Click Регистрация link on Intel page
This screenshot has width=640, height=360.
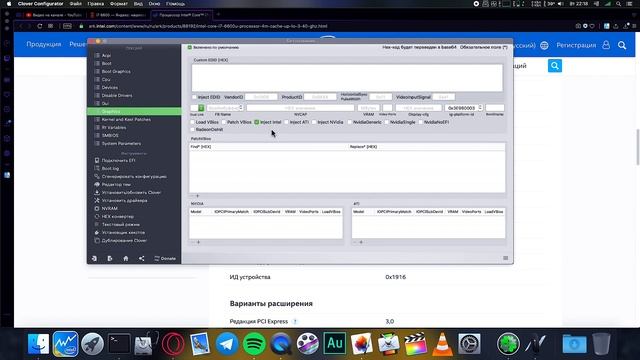point(576,45)
